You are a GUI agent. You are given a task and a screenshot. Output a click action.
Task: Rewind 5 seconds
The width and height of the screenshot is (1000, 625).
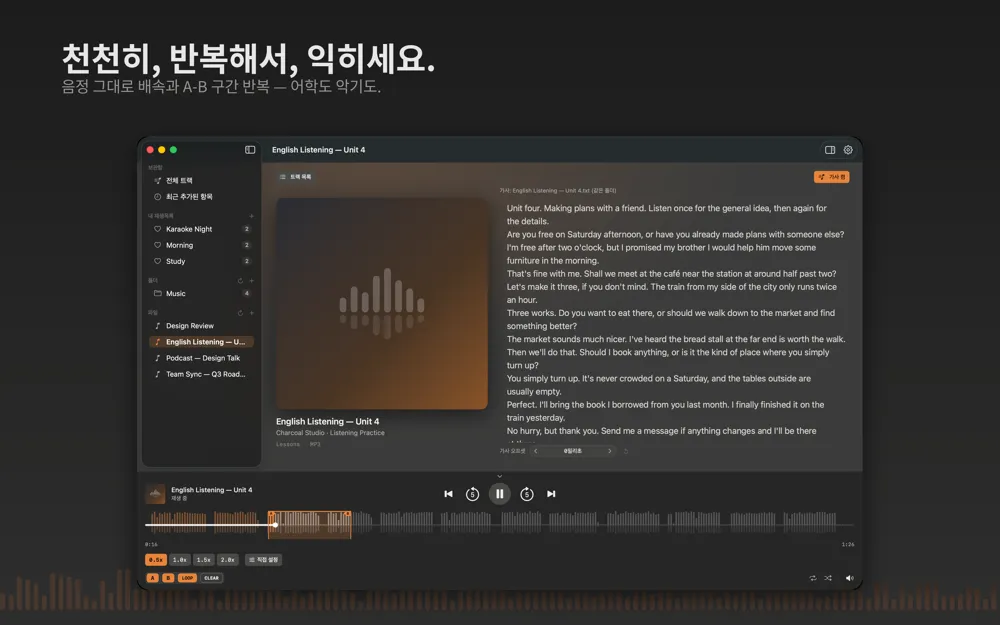click(472, 494)
